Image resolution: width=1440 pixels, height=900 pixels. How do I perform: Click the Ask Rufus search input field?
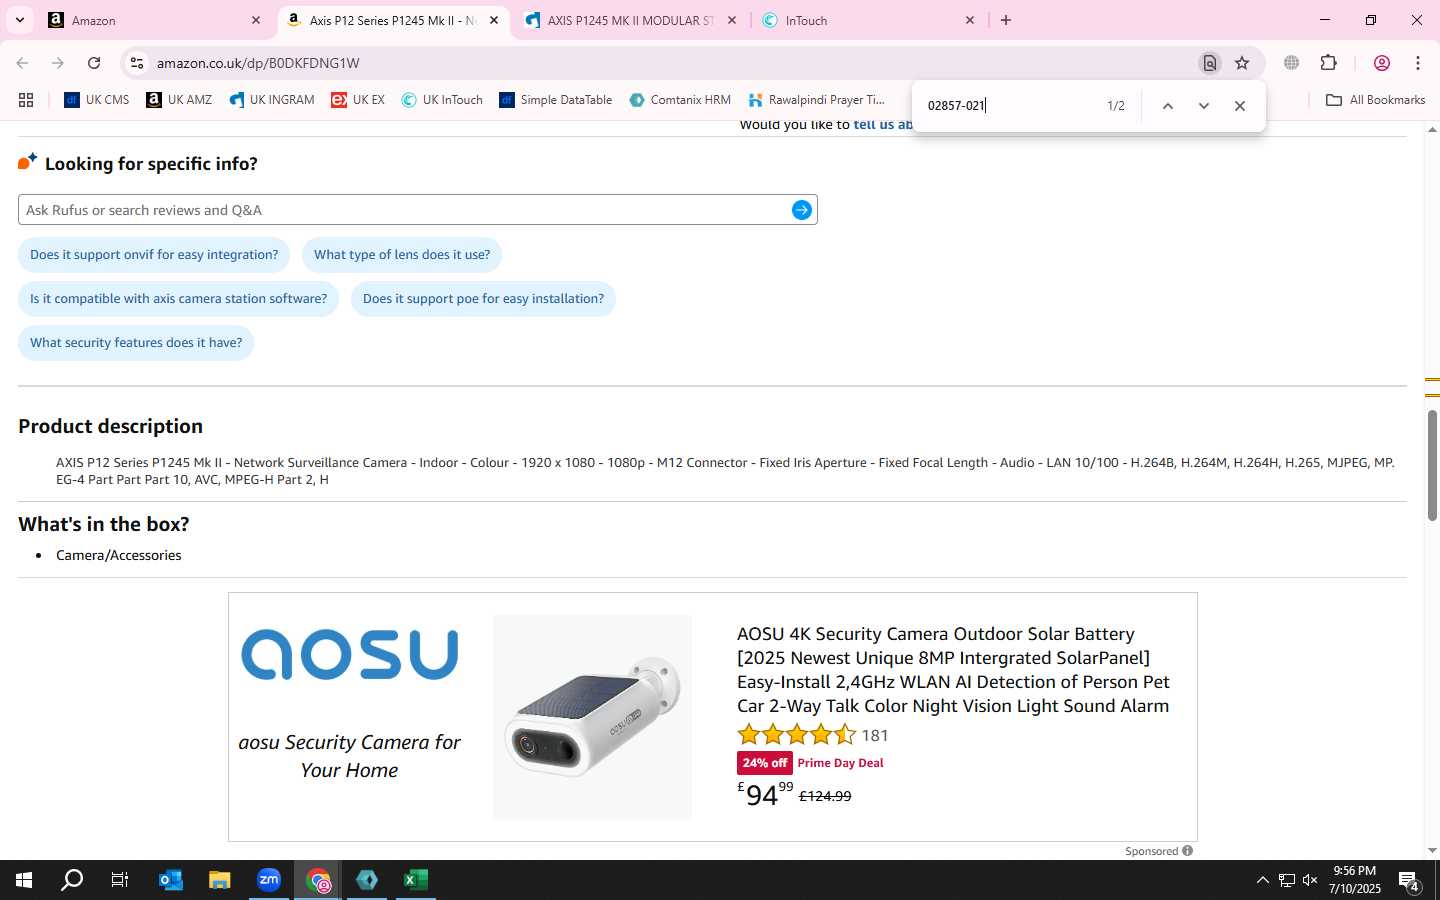click(x=405, y=210)
